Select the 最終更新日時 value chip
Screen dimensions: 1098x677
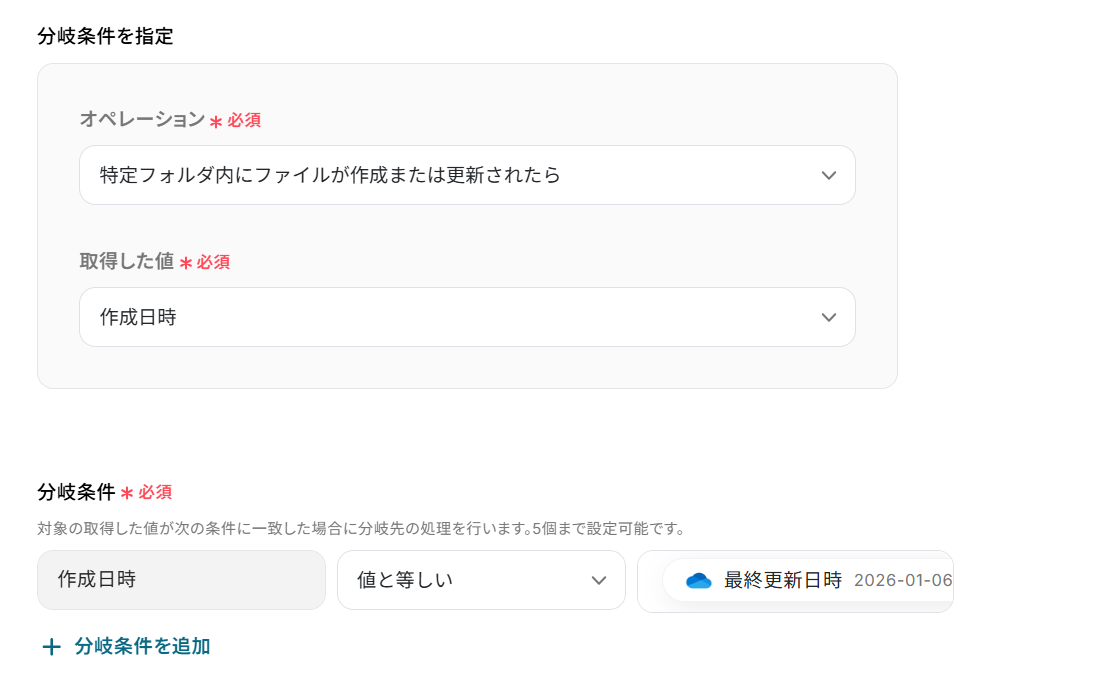coord(783,581)
